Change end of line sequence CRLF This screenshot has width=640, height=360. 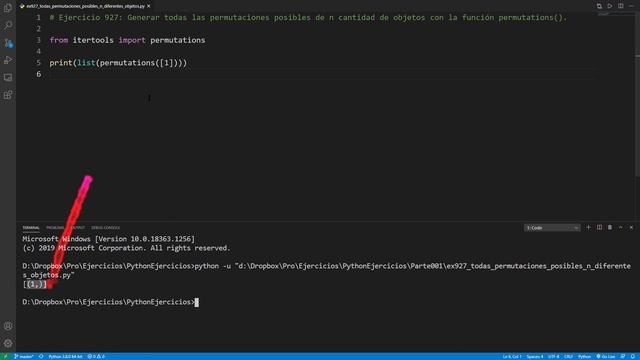click(x=569, y=356)
